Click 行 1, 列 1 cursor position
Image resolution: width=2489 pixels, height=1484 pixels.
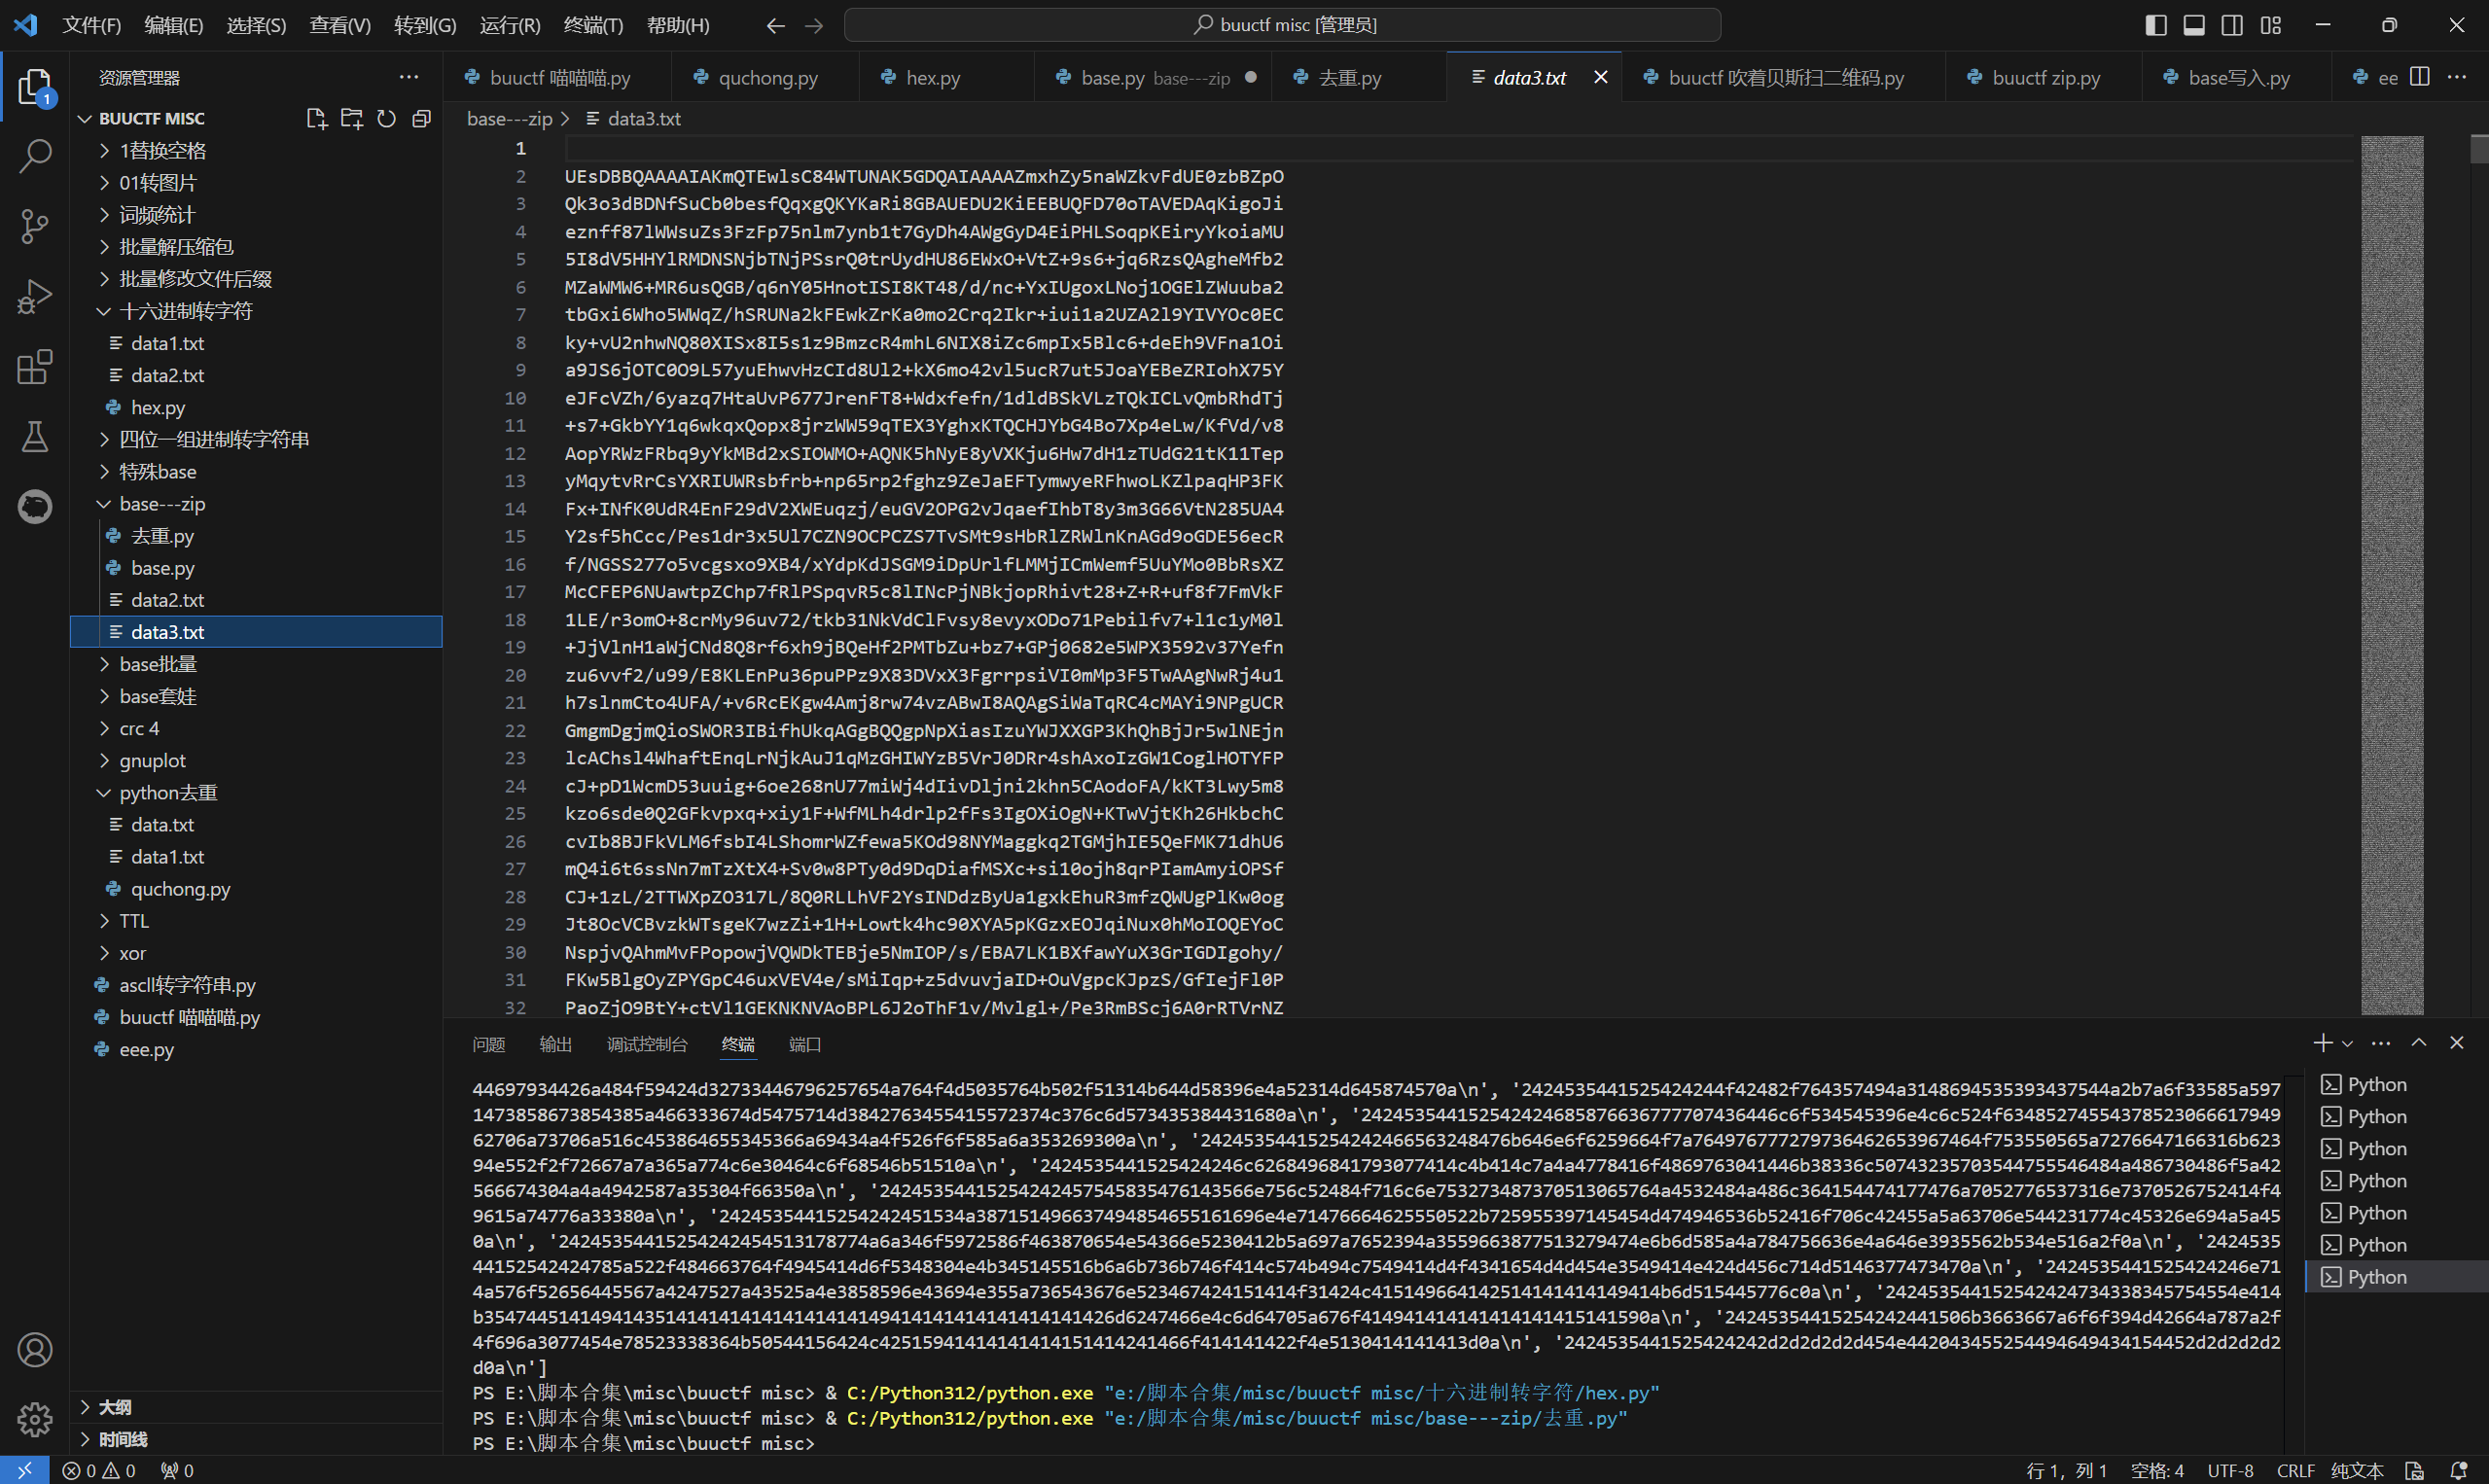[2066, 1470]
